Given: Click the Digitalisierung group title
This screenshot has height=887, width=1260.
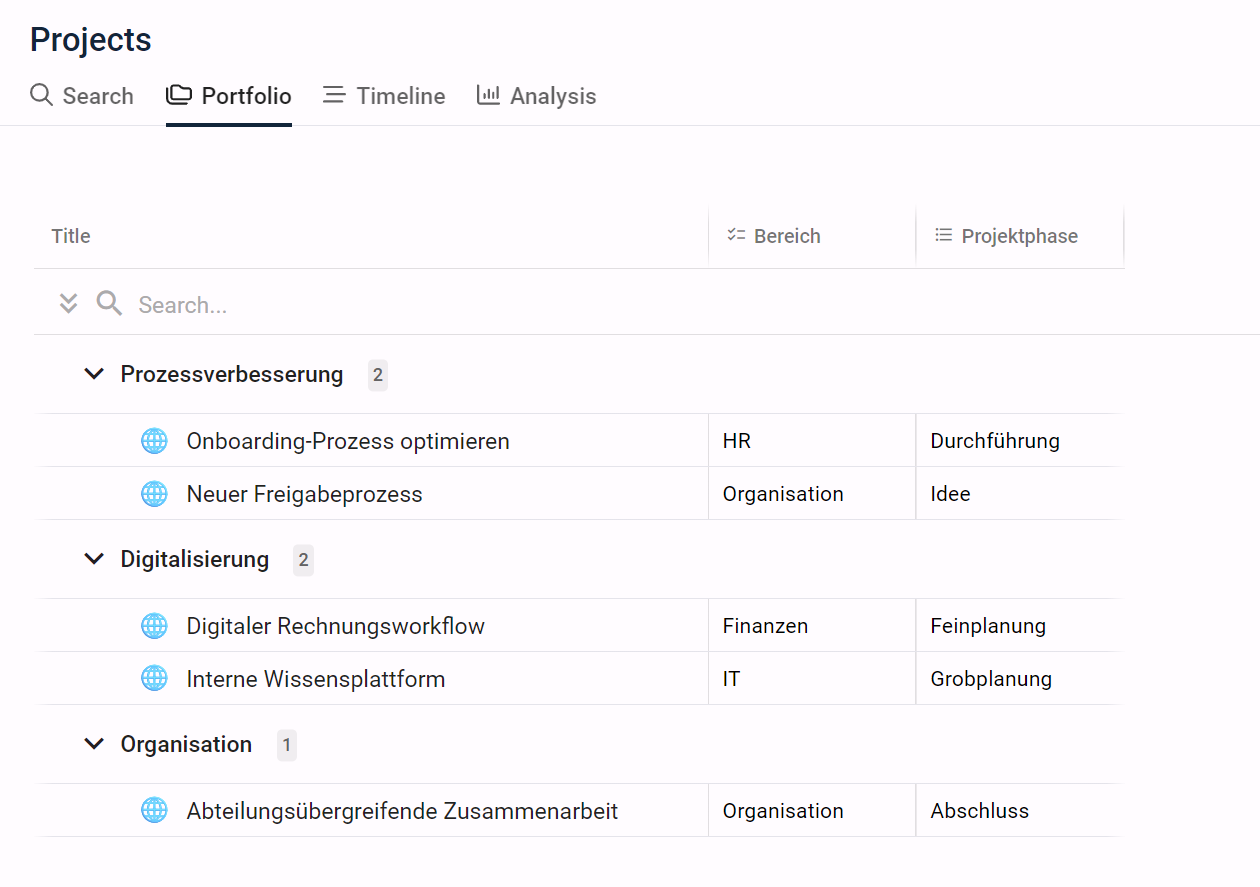Looking at the screenshot, I should pos(195,559).
